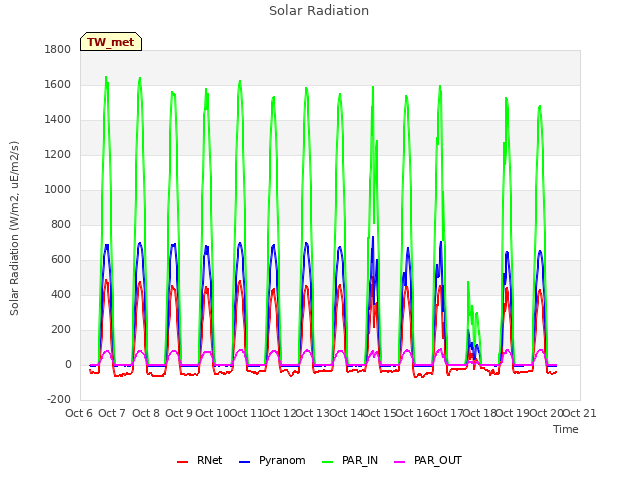Click the Oct 7 PAR_IN peak near 1650
This screenshot has width=640, height=480.
(106, 77)
